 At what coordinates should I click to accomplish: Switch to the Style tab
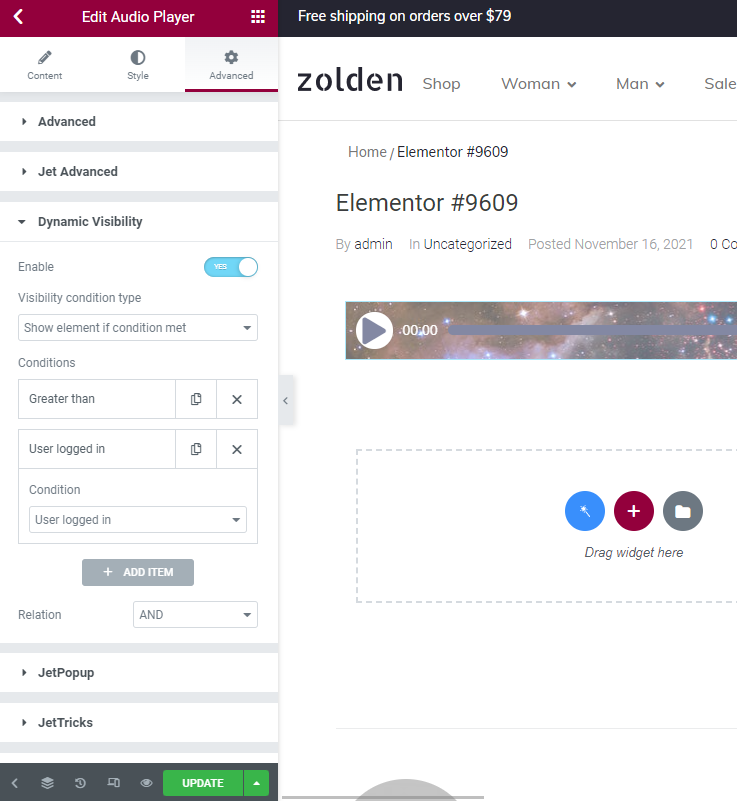138,65
